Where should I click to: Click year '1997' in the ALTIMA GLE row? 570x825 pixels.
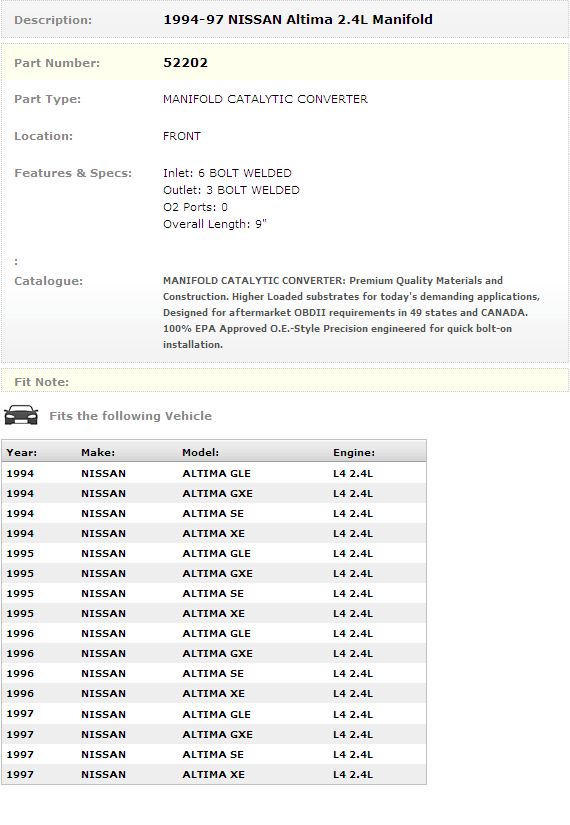click(20, 714)
